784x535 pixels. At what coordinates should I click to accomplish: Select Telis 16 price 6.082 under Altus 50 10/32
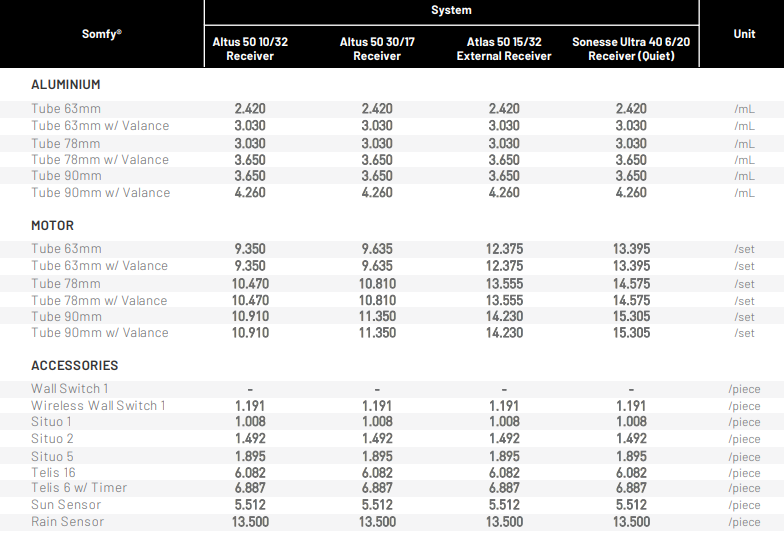250,472
